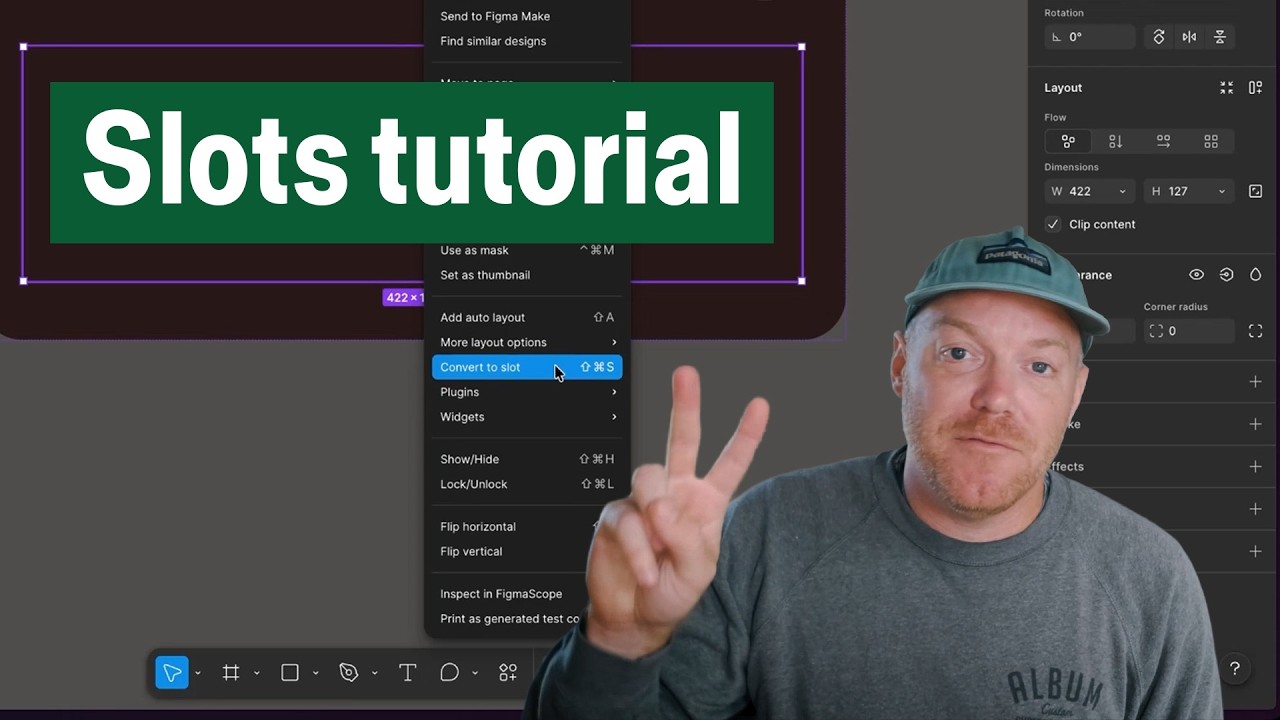Click the Layout section heading
The height and width of the screenshot is (720, 1280).
pyautogui.click(x=1063, y=88)
